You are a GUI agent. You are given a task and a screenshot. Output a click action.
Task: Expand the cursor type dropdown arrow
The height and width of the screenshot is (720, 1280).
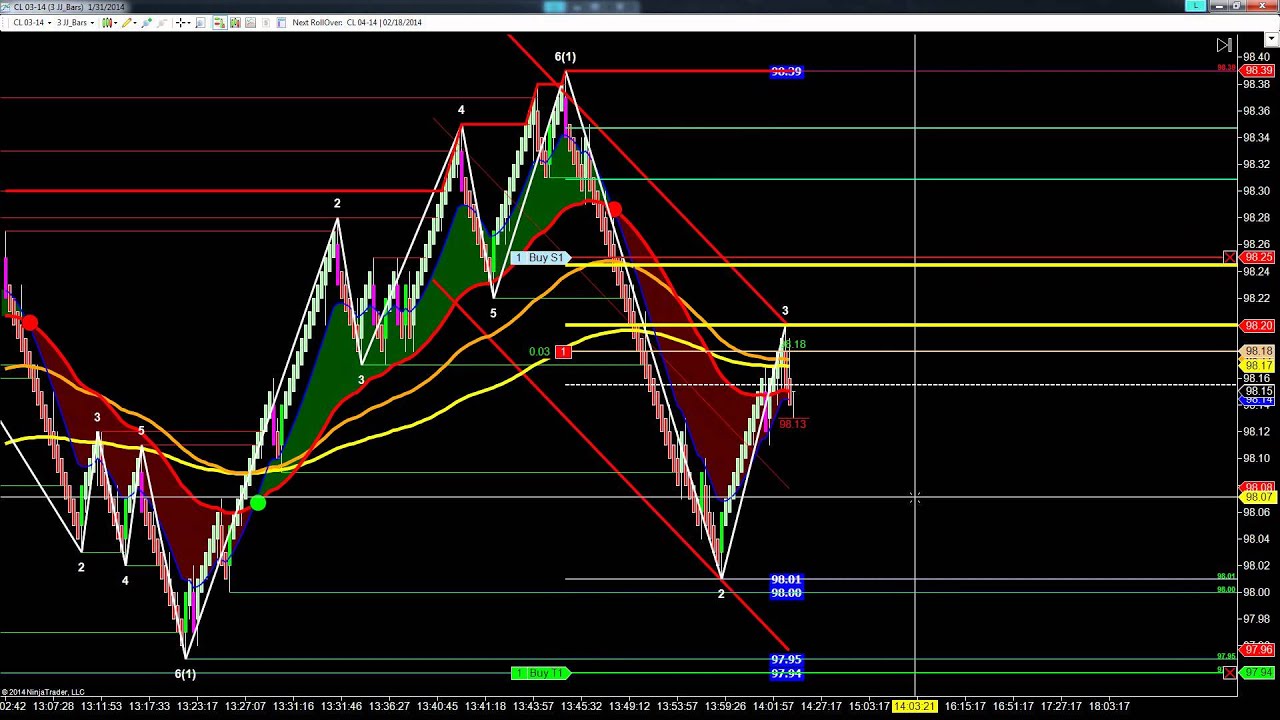tap(189, 22)
